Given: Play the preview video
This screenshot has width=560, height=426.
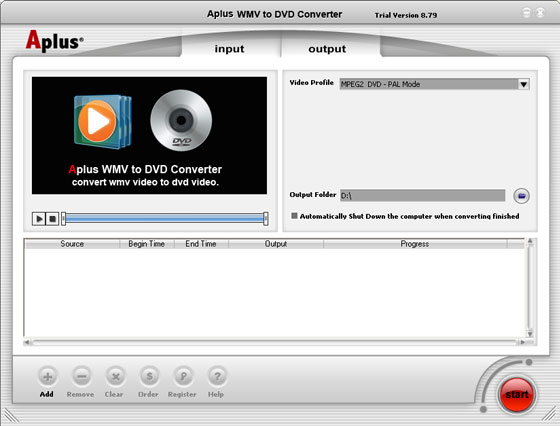Looking at the screenshot, I should 39,219.
